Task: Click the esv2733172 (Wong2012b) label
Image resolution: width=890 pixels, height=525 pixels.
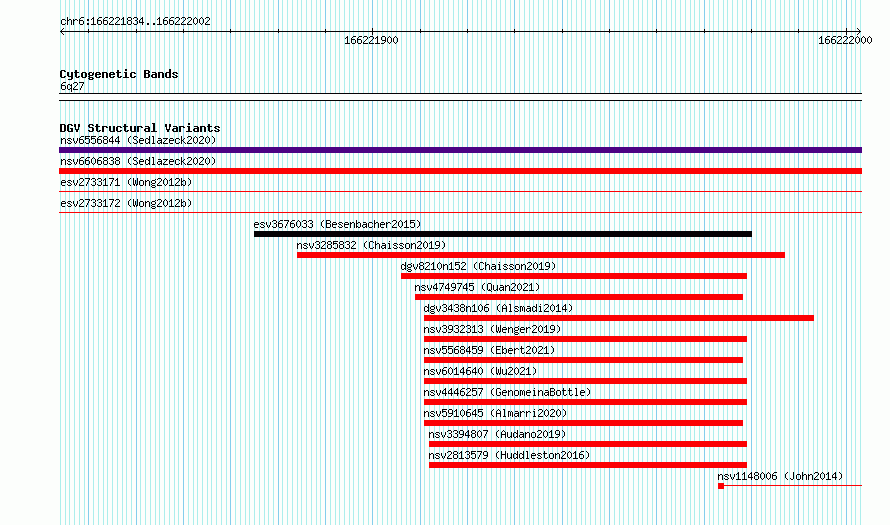Action: pyautogui.click(x=126, y=203)
